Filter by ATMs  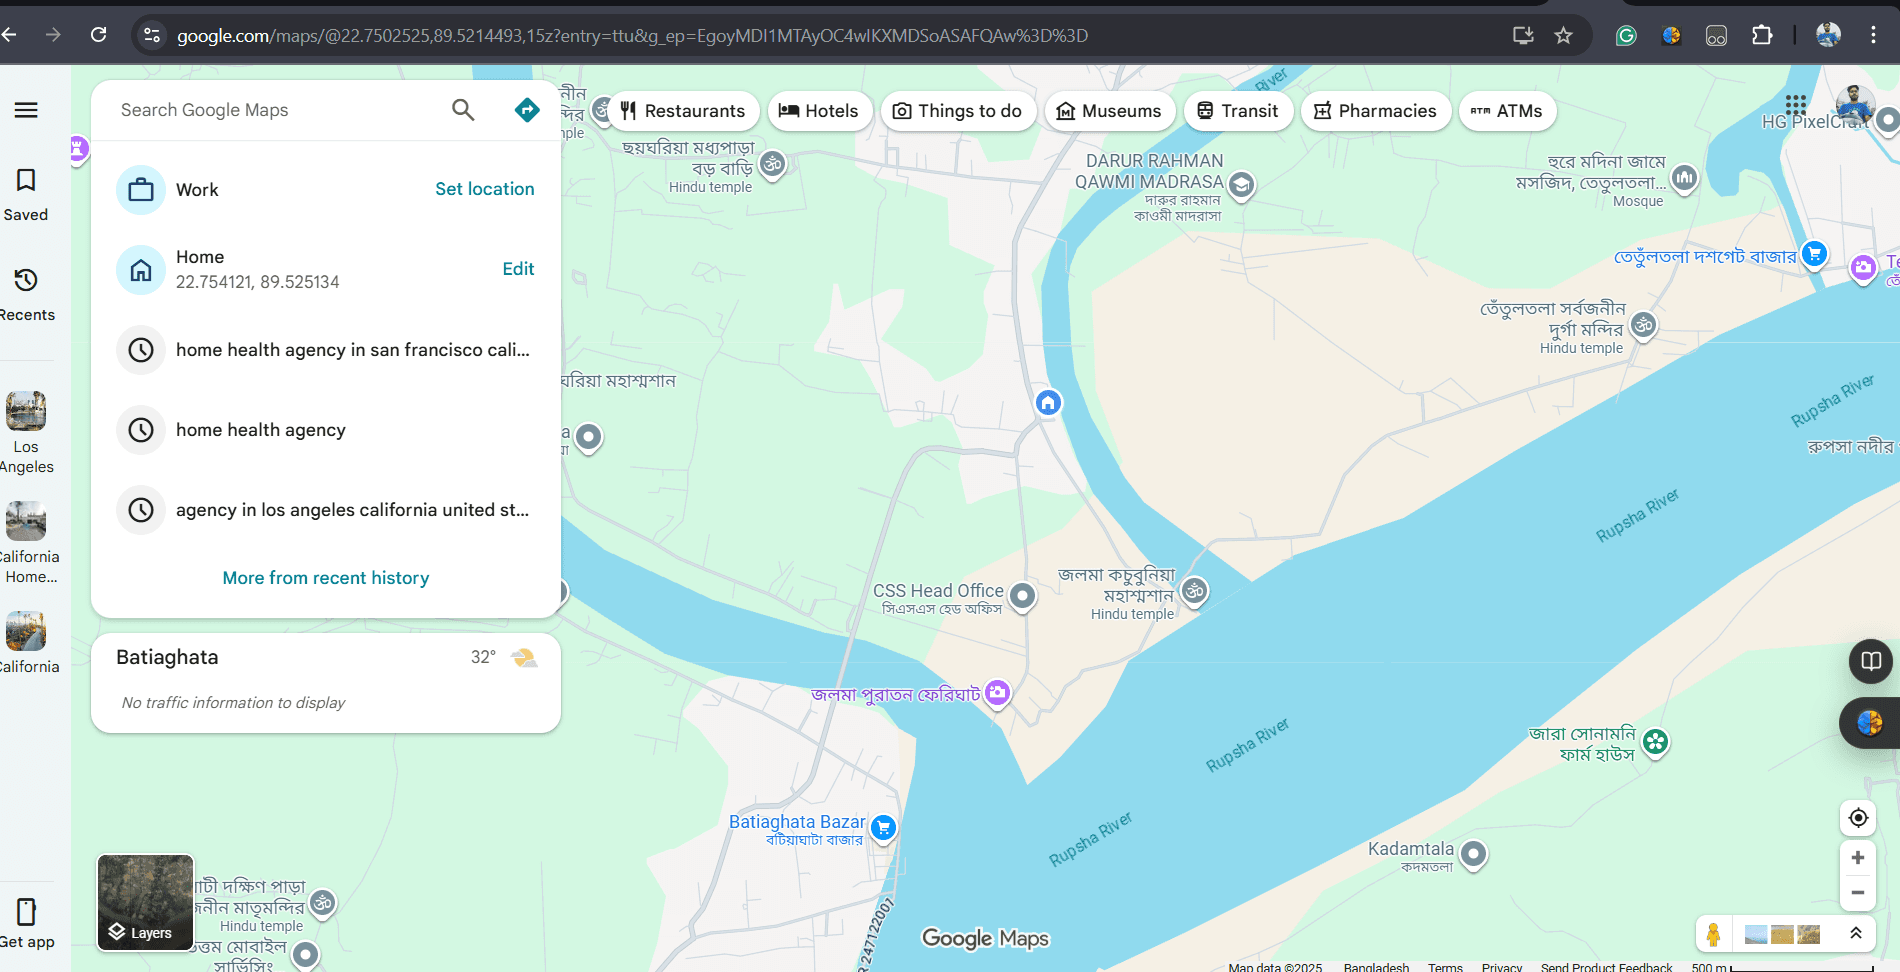point(1507,111)
